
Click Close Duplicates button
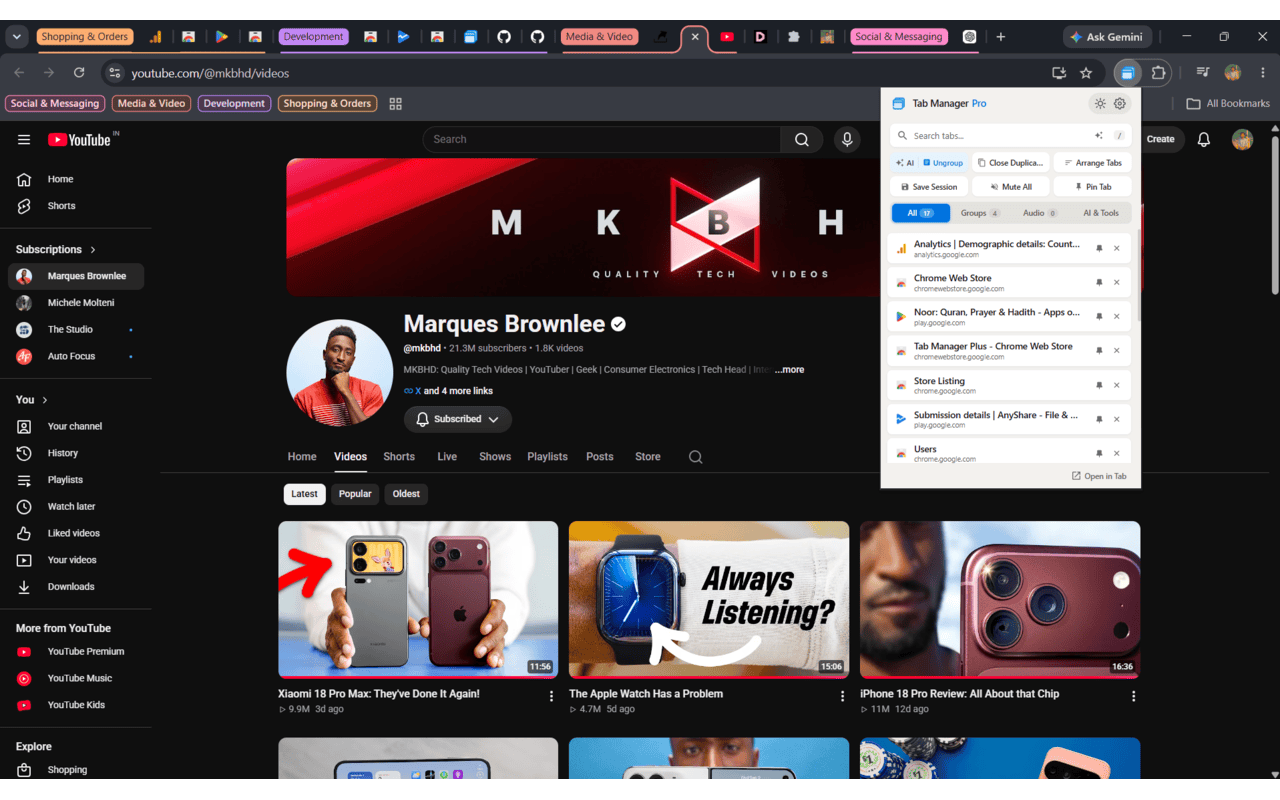[x=1010, y=162]
